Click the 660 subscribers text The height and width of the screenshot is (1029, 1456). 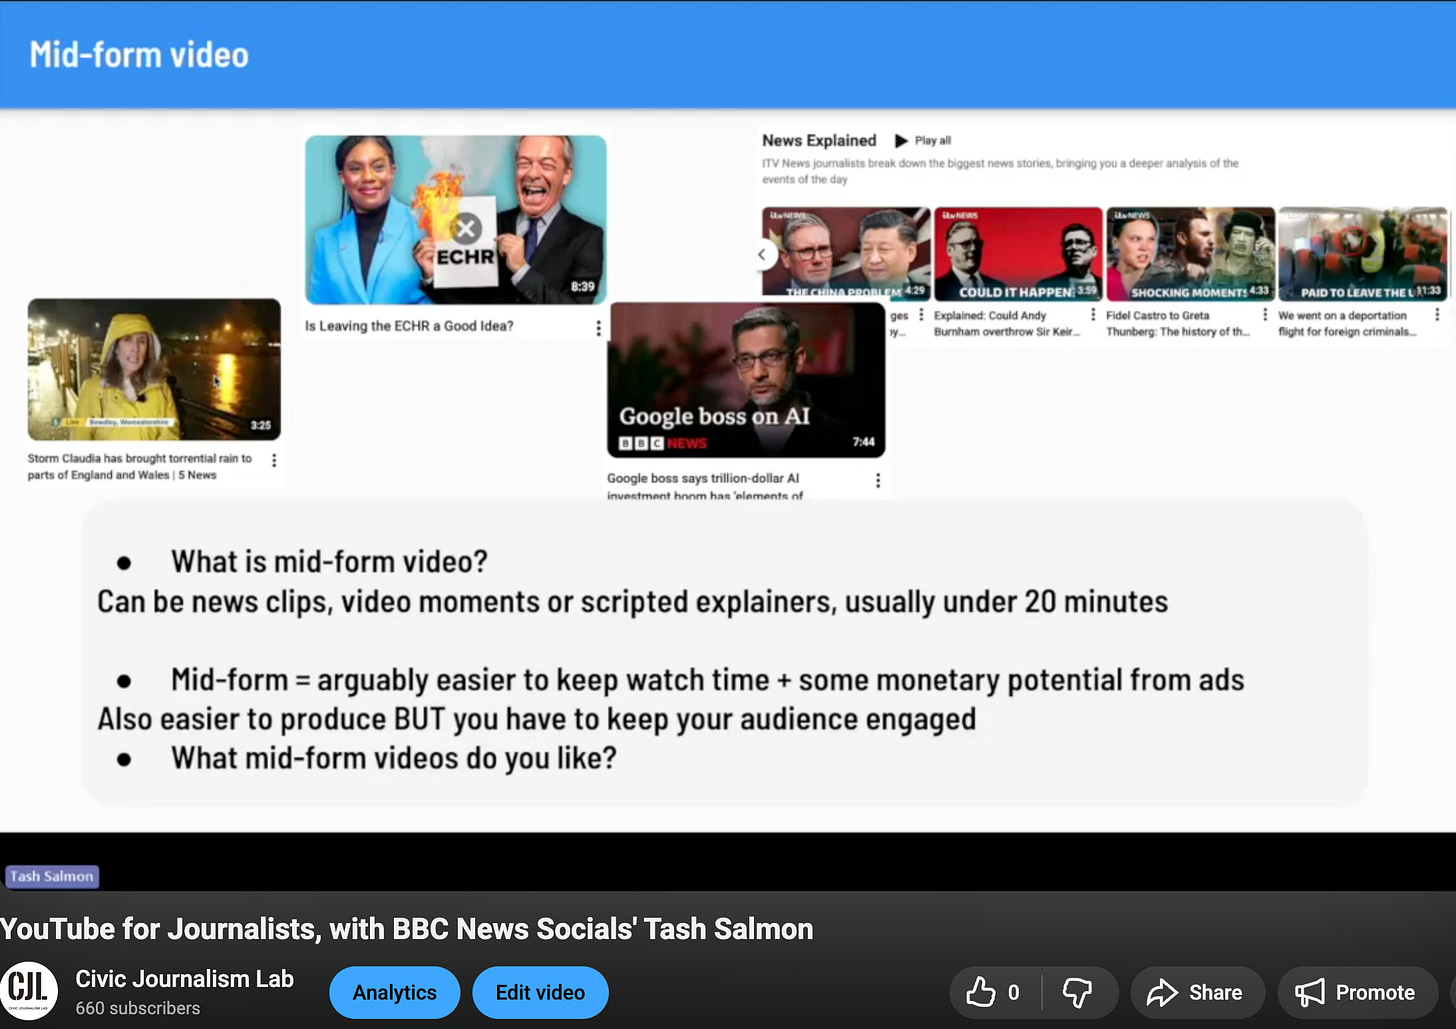point(138,1008)
